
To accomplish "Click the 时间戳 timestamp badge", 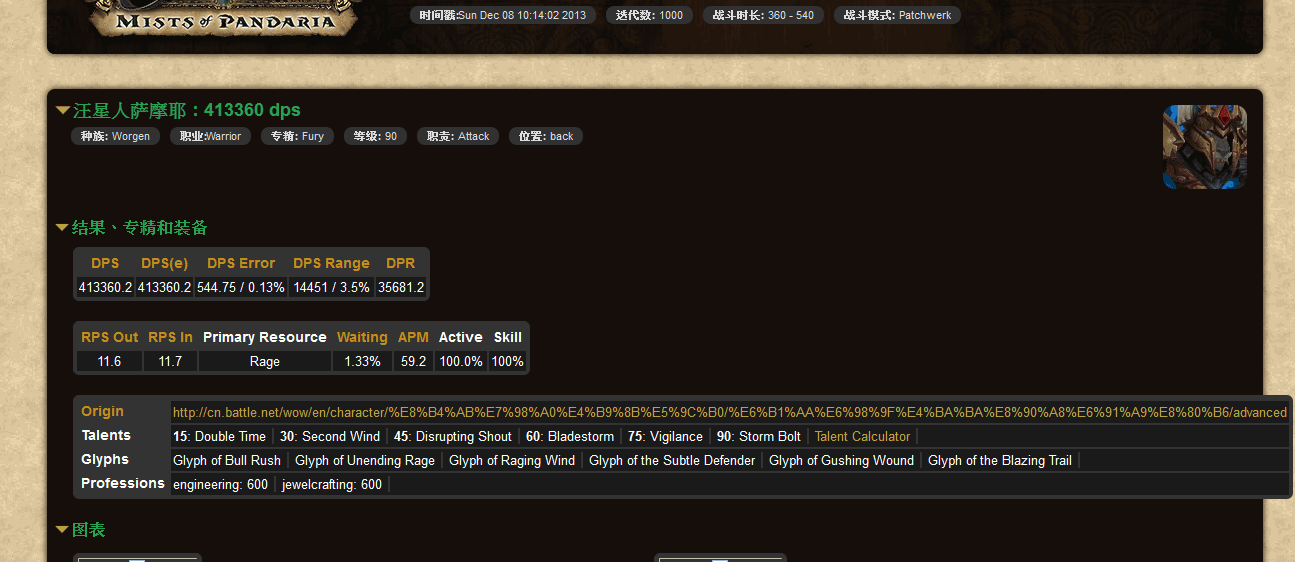I will (x=503, y=15).
